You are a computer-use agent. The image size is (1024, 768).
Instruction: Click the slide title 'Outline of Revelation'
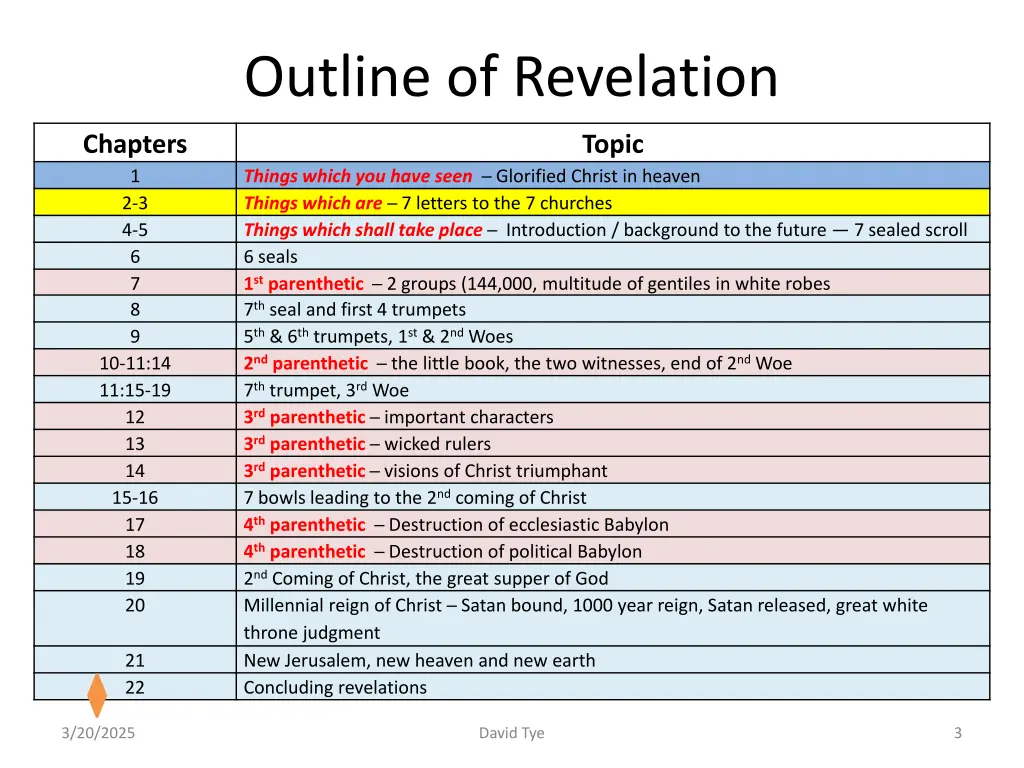[x=511, y=77]
